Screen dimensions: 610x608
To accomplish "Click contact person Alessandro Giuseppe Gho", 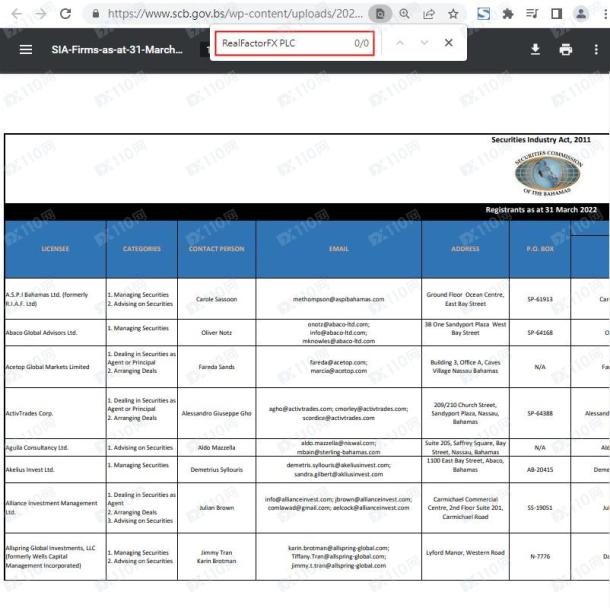I will pos(217,413).
